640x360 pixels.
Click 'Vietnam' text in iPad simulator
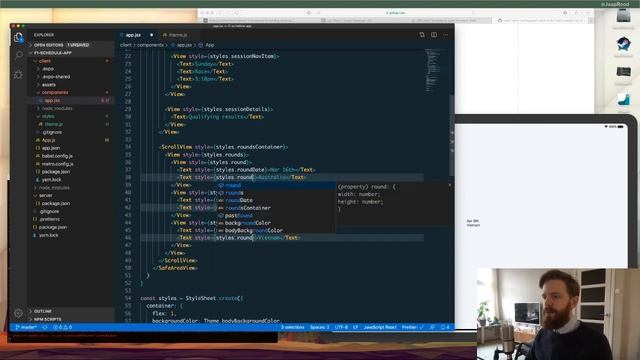tap(473, 225)
